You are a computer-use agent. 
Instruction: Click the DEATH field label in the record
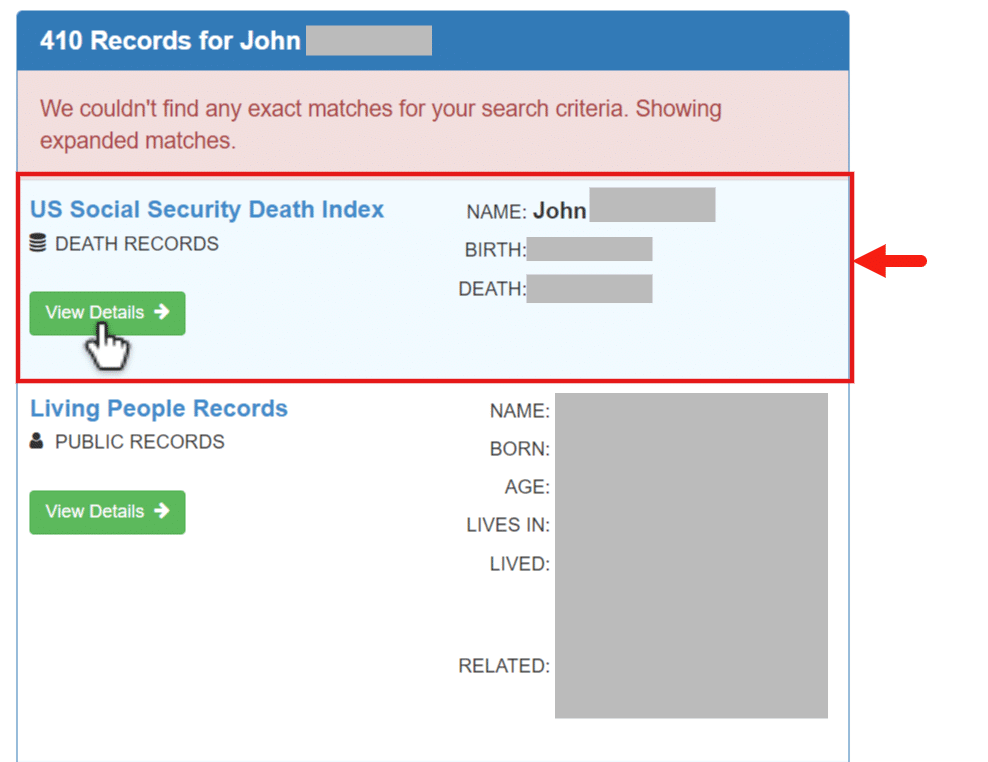click(x=492, y=289)
